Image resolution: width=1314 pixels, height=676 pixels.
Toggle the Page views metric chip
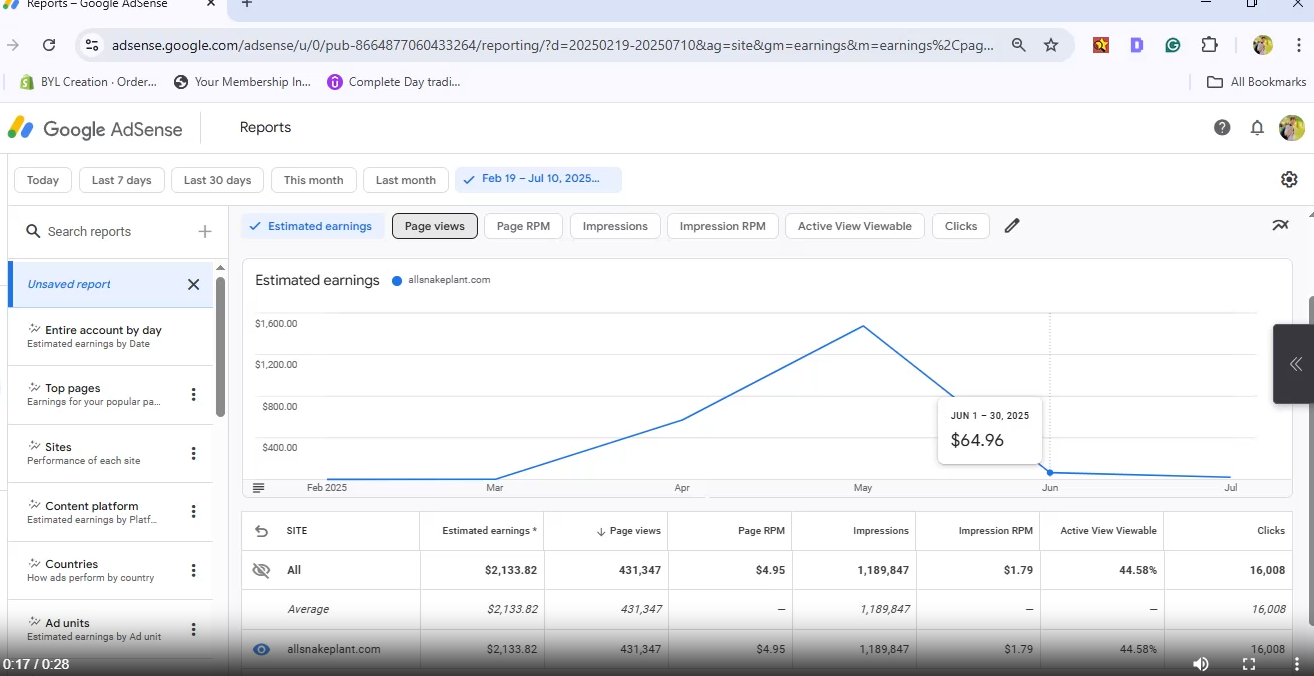coord(435,226)
